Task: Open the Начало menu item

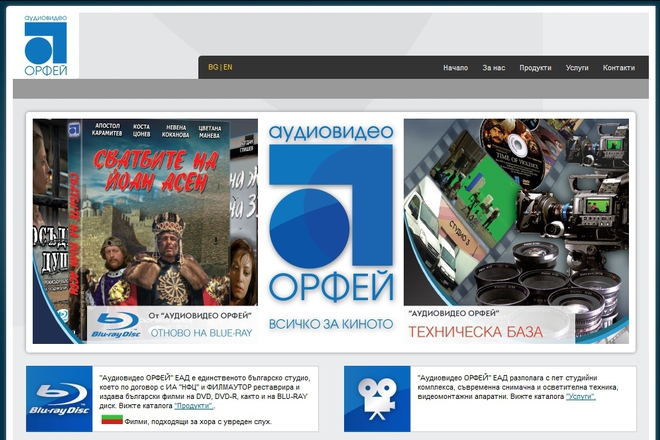Action: [455, 68]
